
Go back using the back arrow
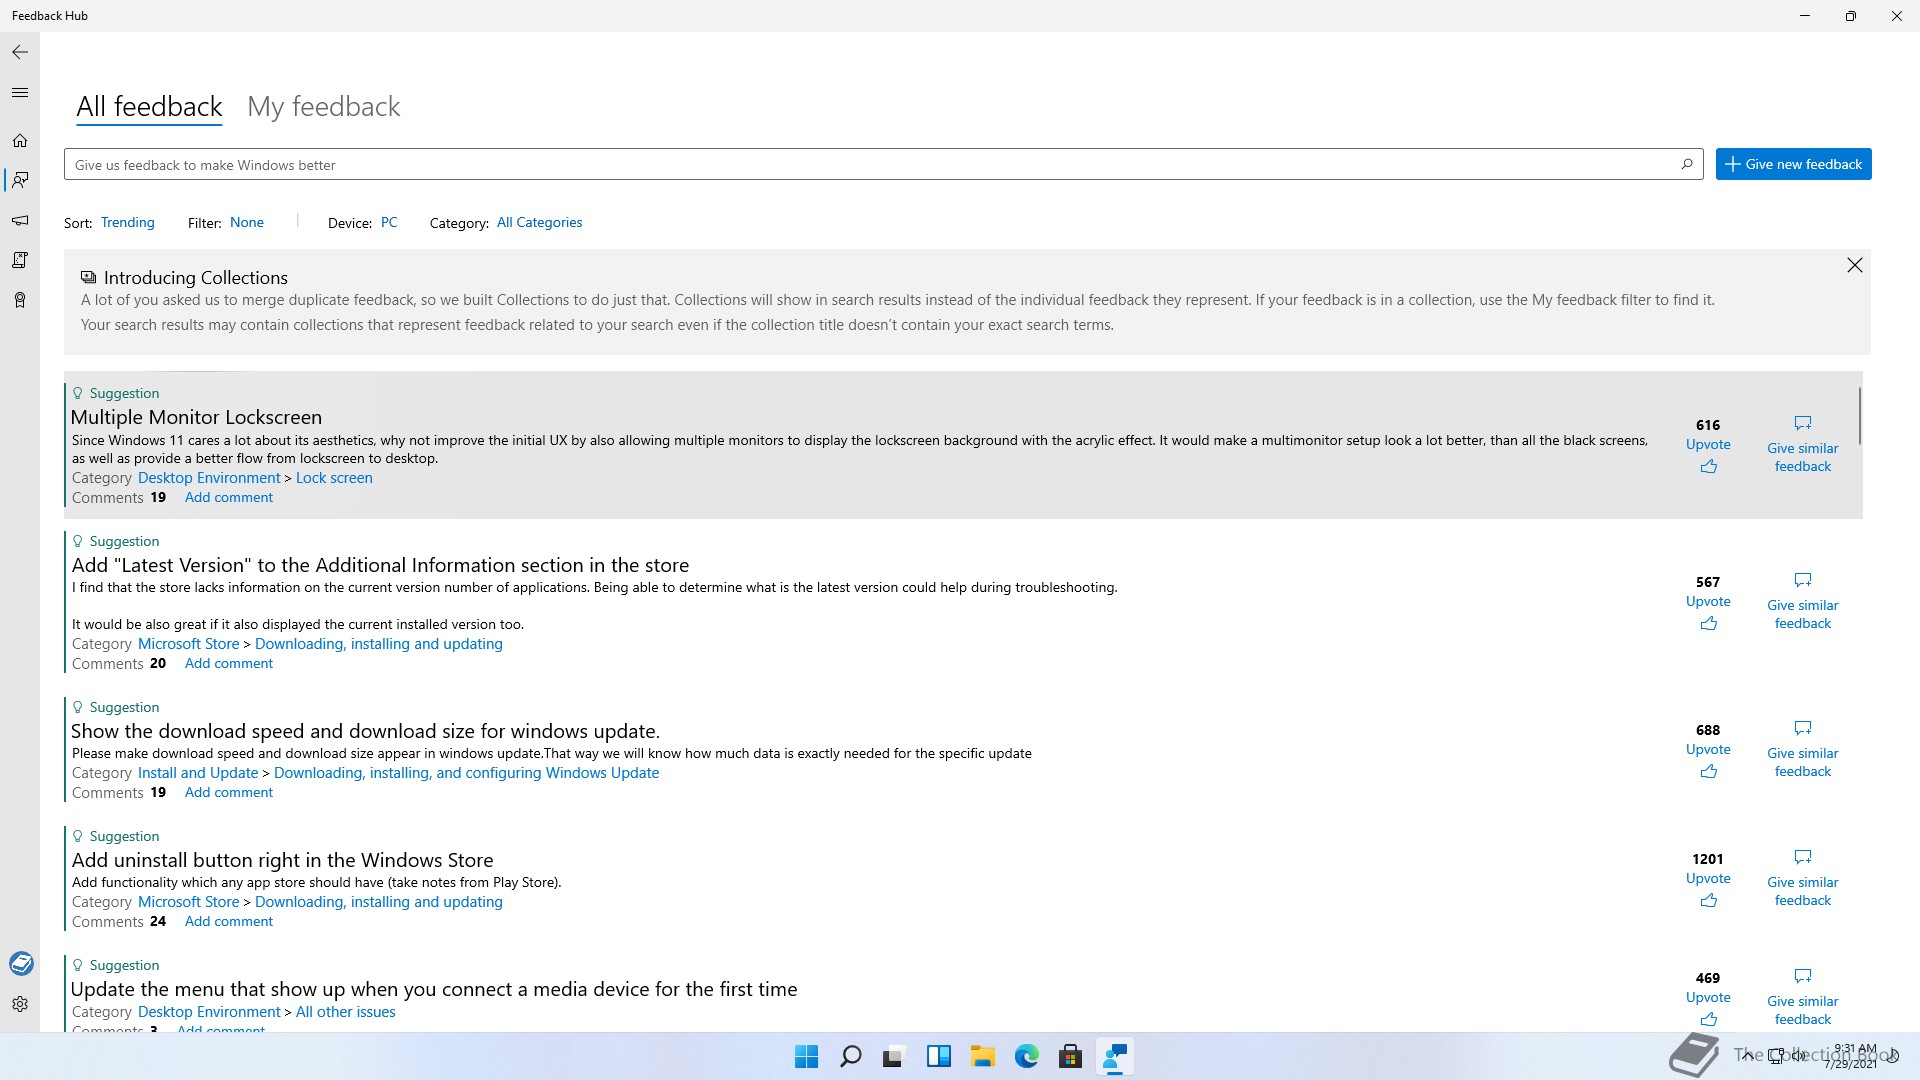pyautogui.click(x=20, y=52)
